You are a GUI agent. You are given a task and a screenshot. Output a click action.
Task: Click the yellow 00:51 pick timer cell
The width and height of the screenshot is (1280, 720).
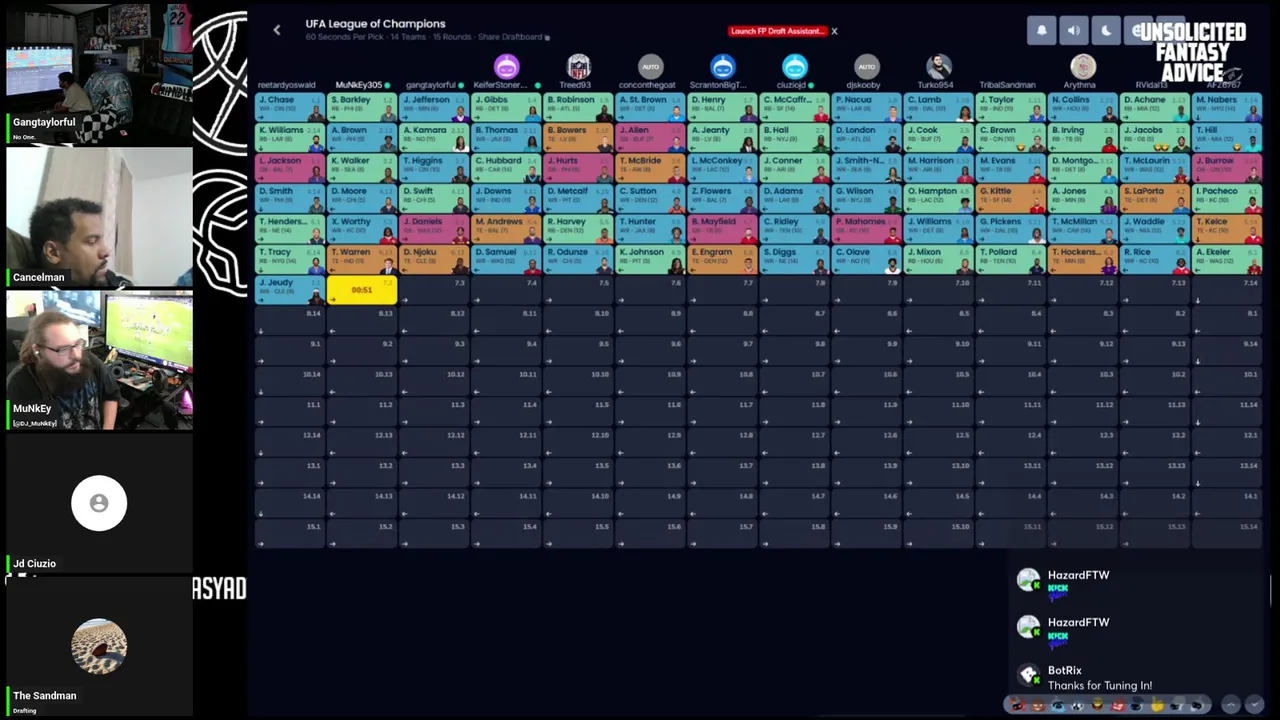point(362,290)
